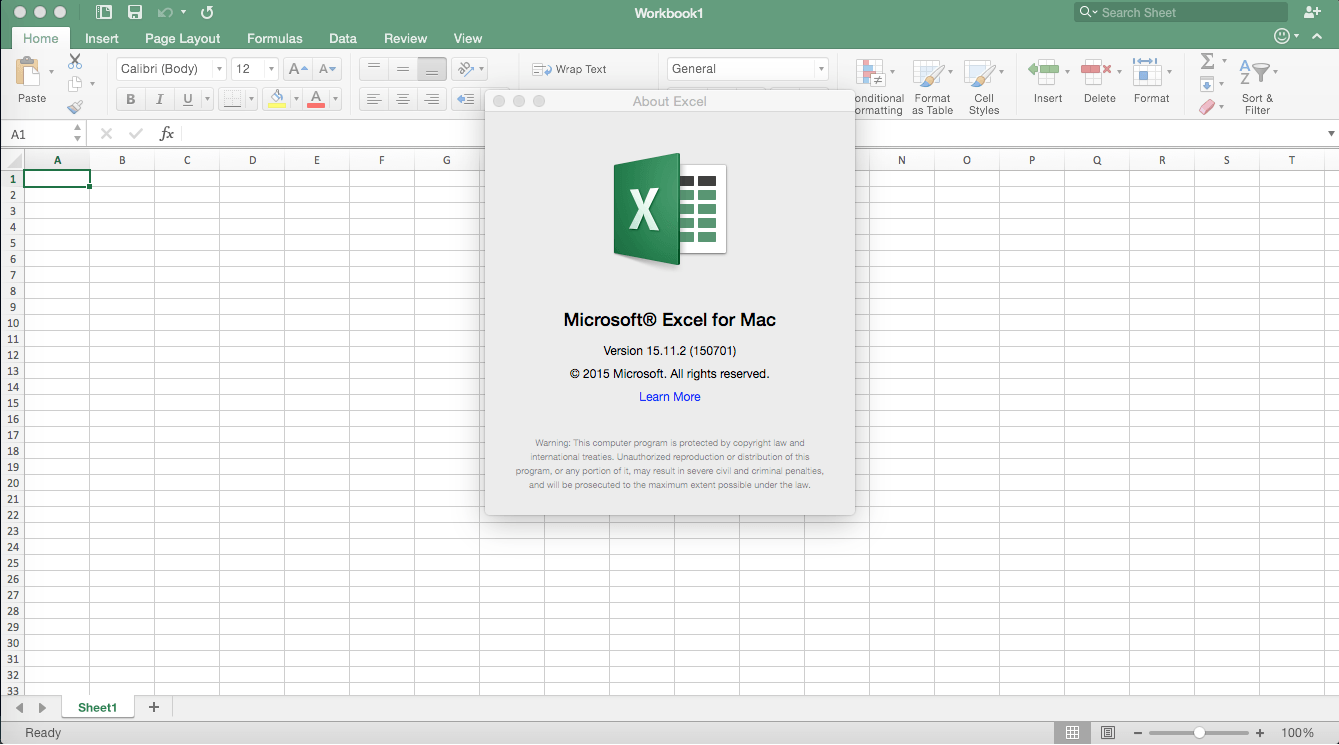1339x745 pixels.
Task: Select the Sheet1 tab
Action: 98,707
